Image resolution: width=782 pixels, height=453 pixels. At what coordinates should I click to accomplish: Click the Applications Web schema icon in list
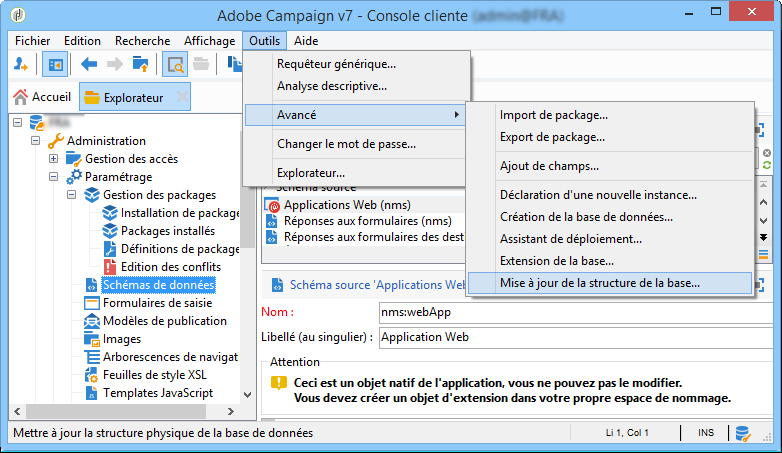[272, 205]
